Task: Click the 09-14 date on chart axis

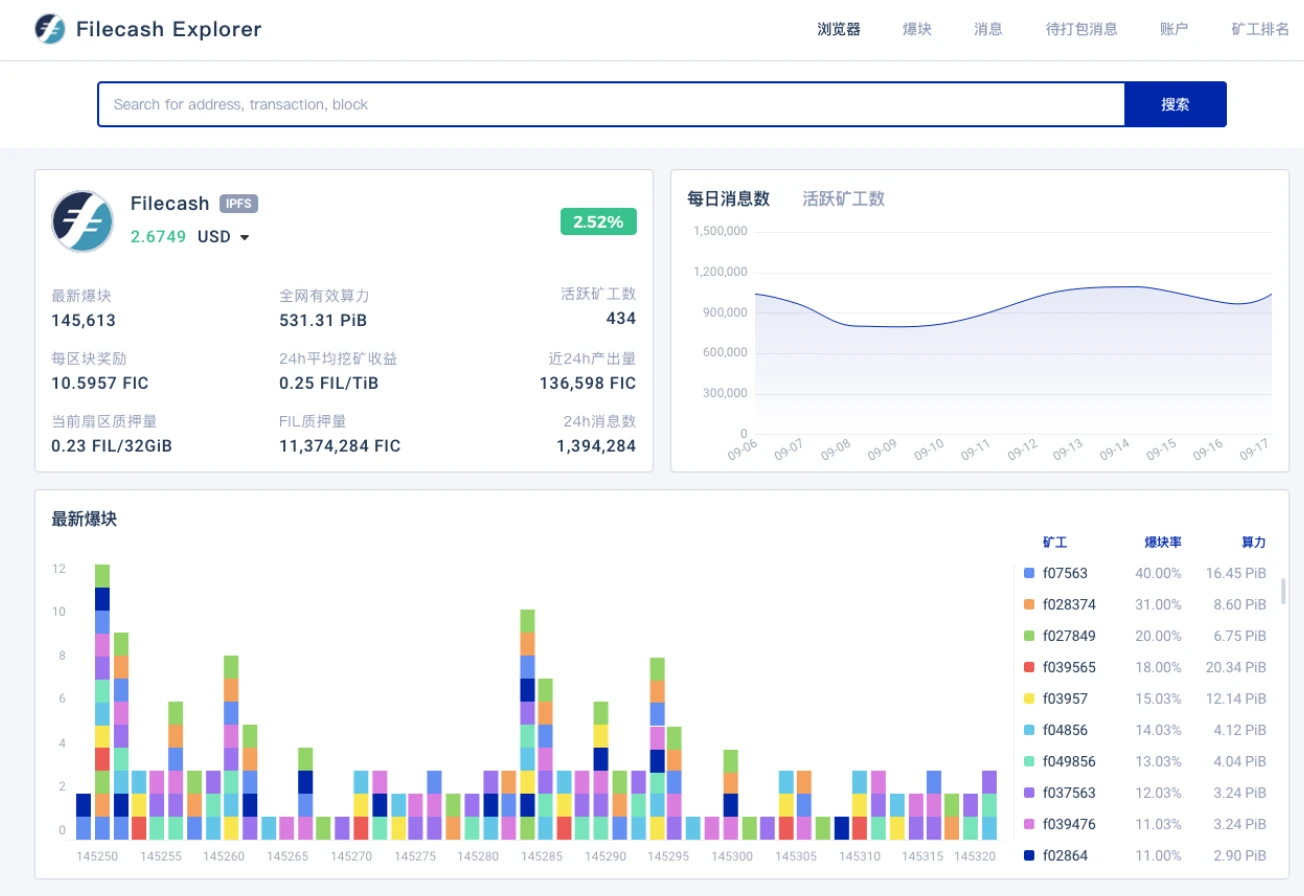Action: 1114,450
